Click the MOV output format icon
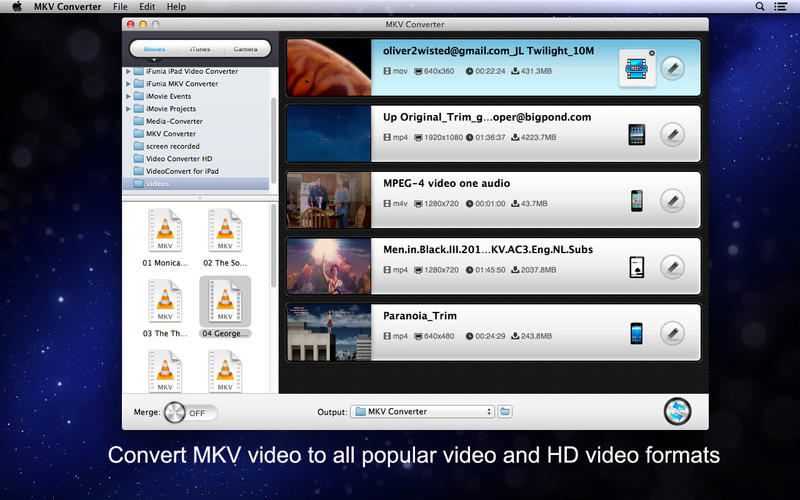The width and height of the screenshot is (800, 500). click(x=637, y=68)
